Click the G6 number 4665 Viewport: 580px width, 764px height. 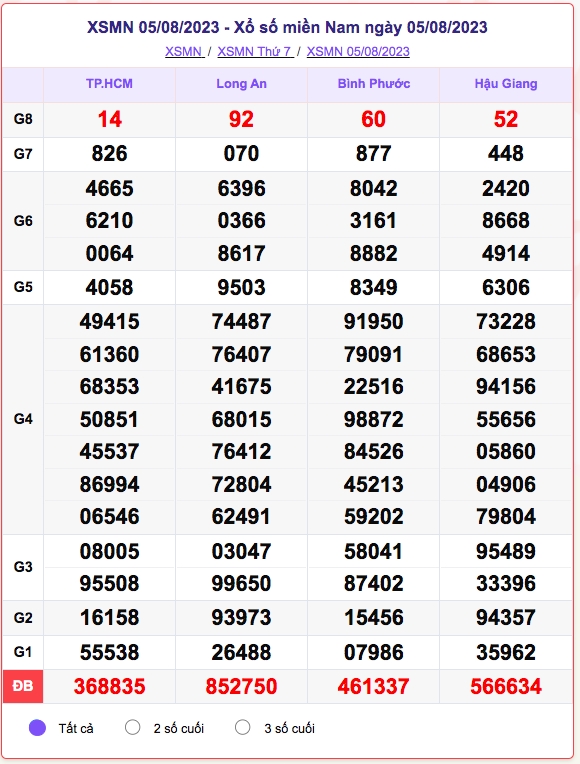point(109,189)
